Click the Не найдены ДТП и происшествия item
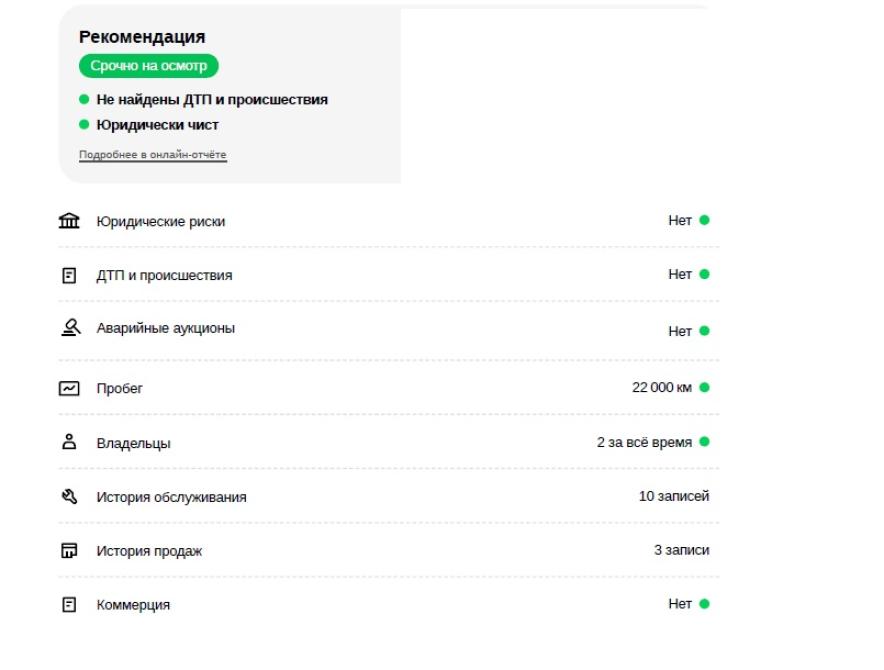 tap(212, 100)
